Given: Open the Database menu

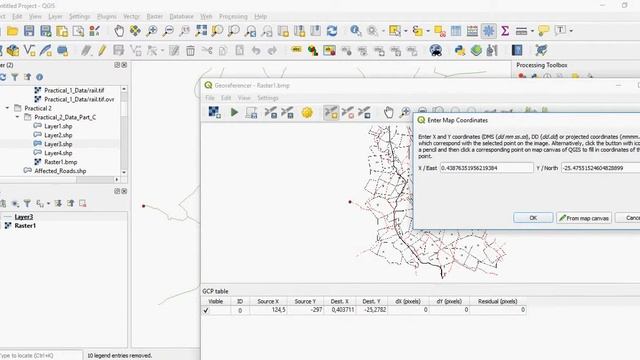Looking at the screenshot, I should pyautogui.click(x=182, y=16).
